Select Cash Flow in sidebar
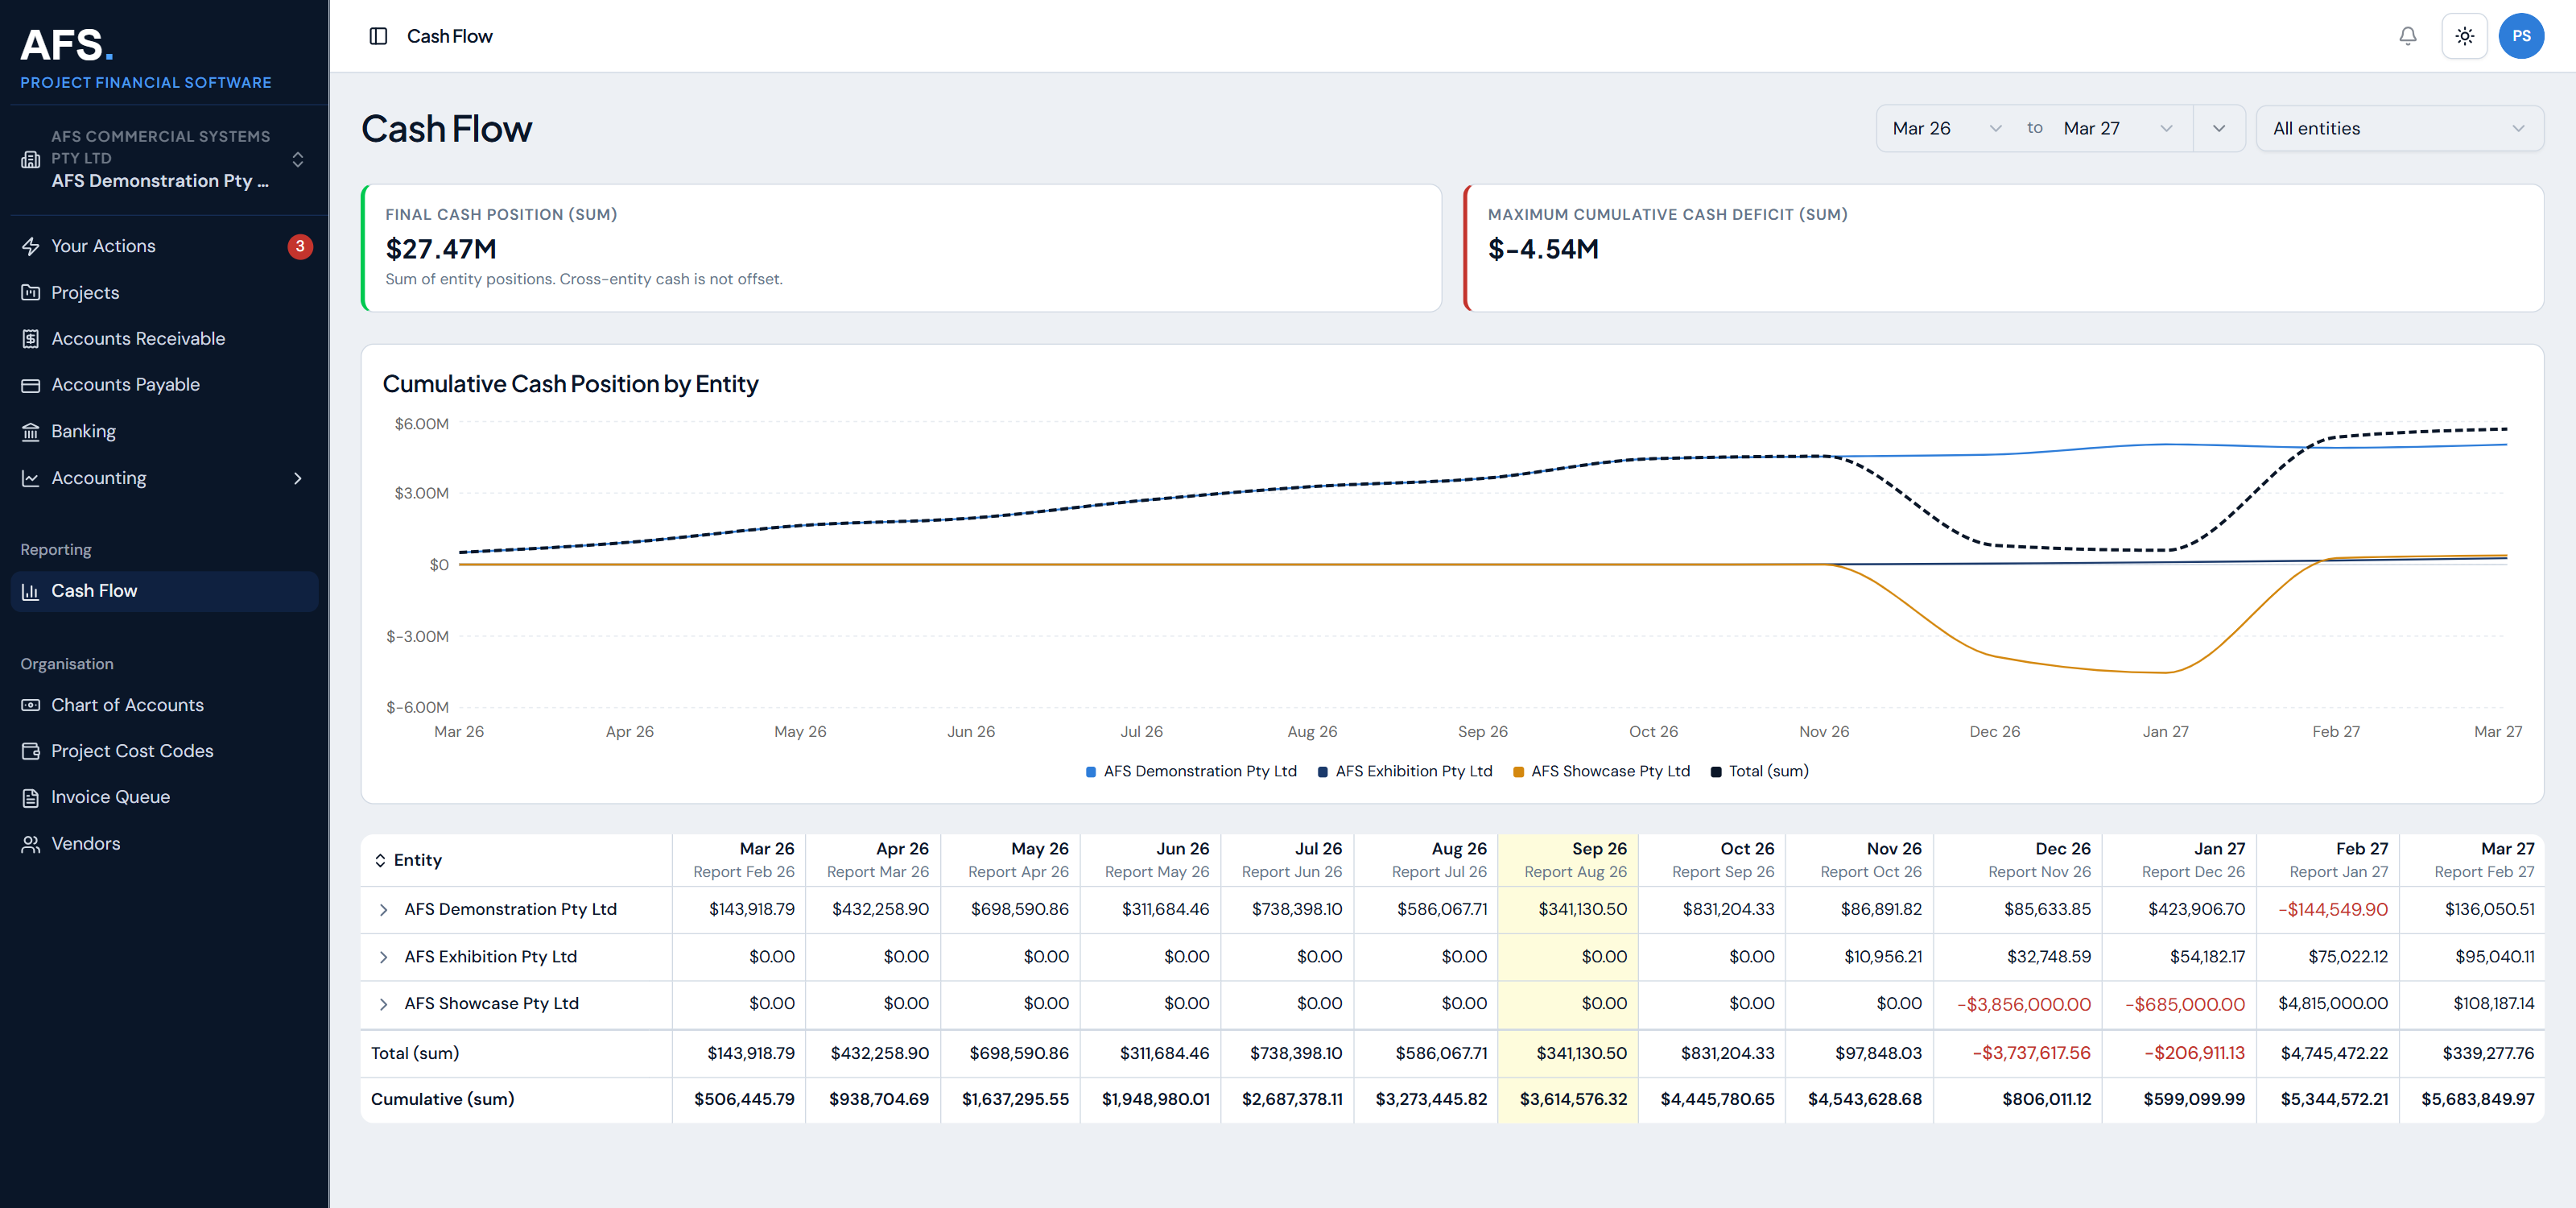The image size is (2576, 1208). pos(164,591)
